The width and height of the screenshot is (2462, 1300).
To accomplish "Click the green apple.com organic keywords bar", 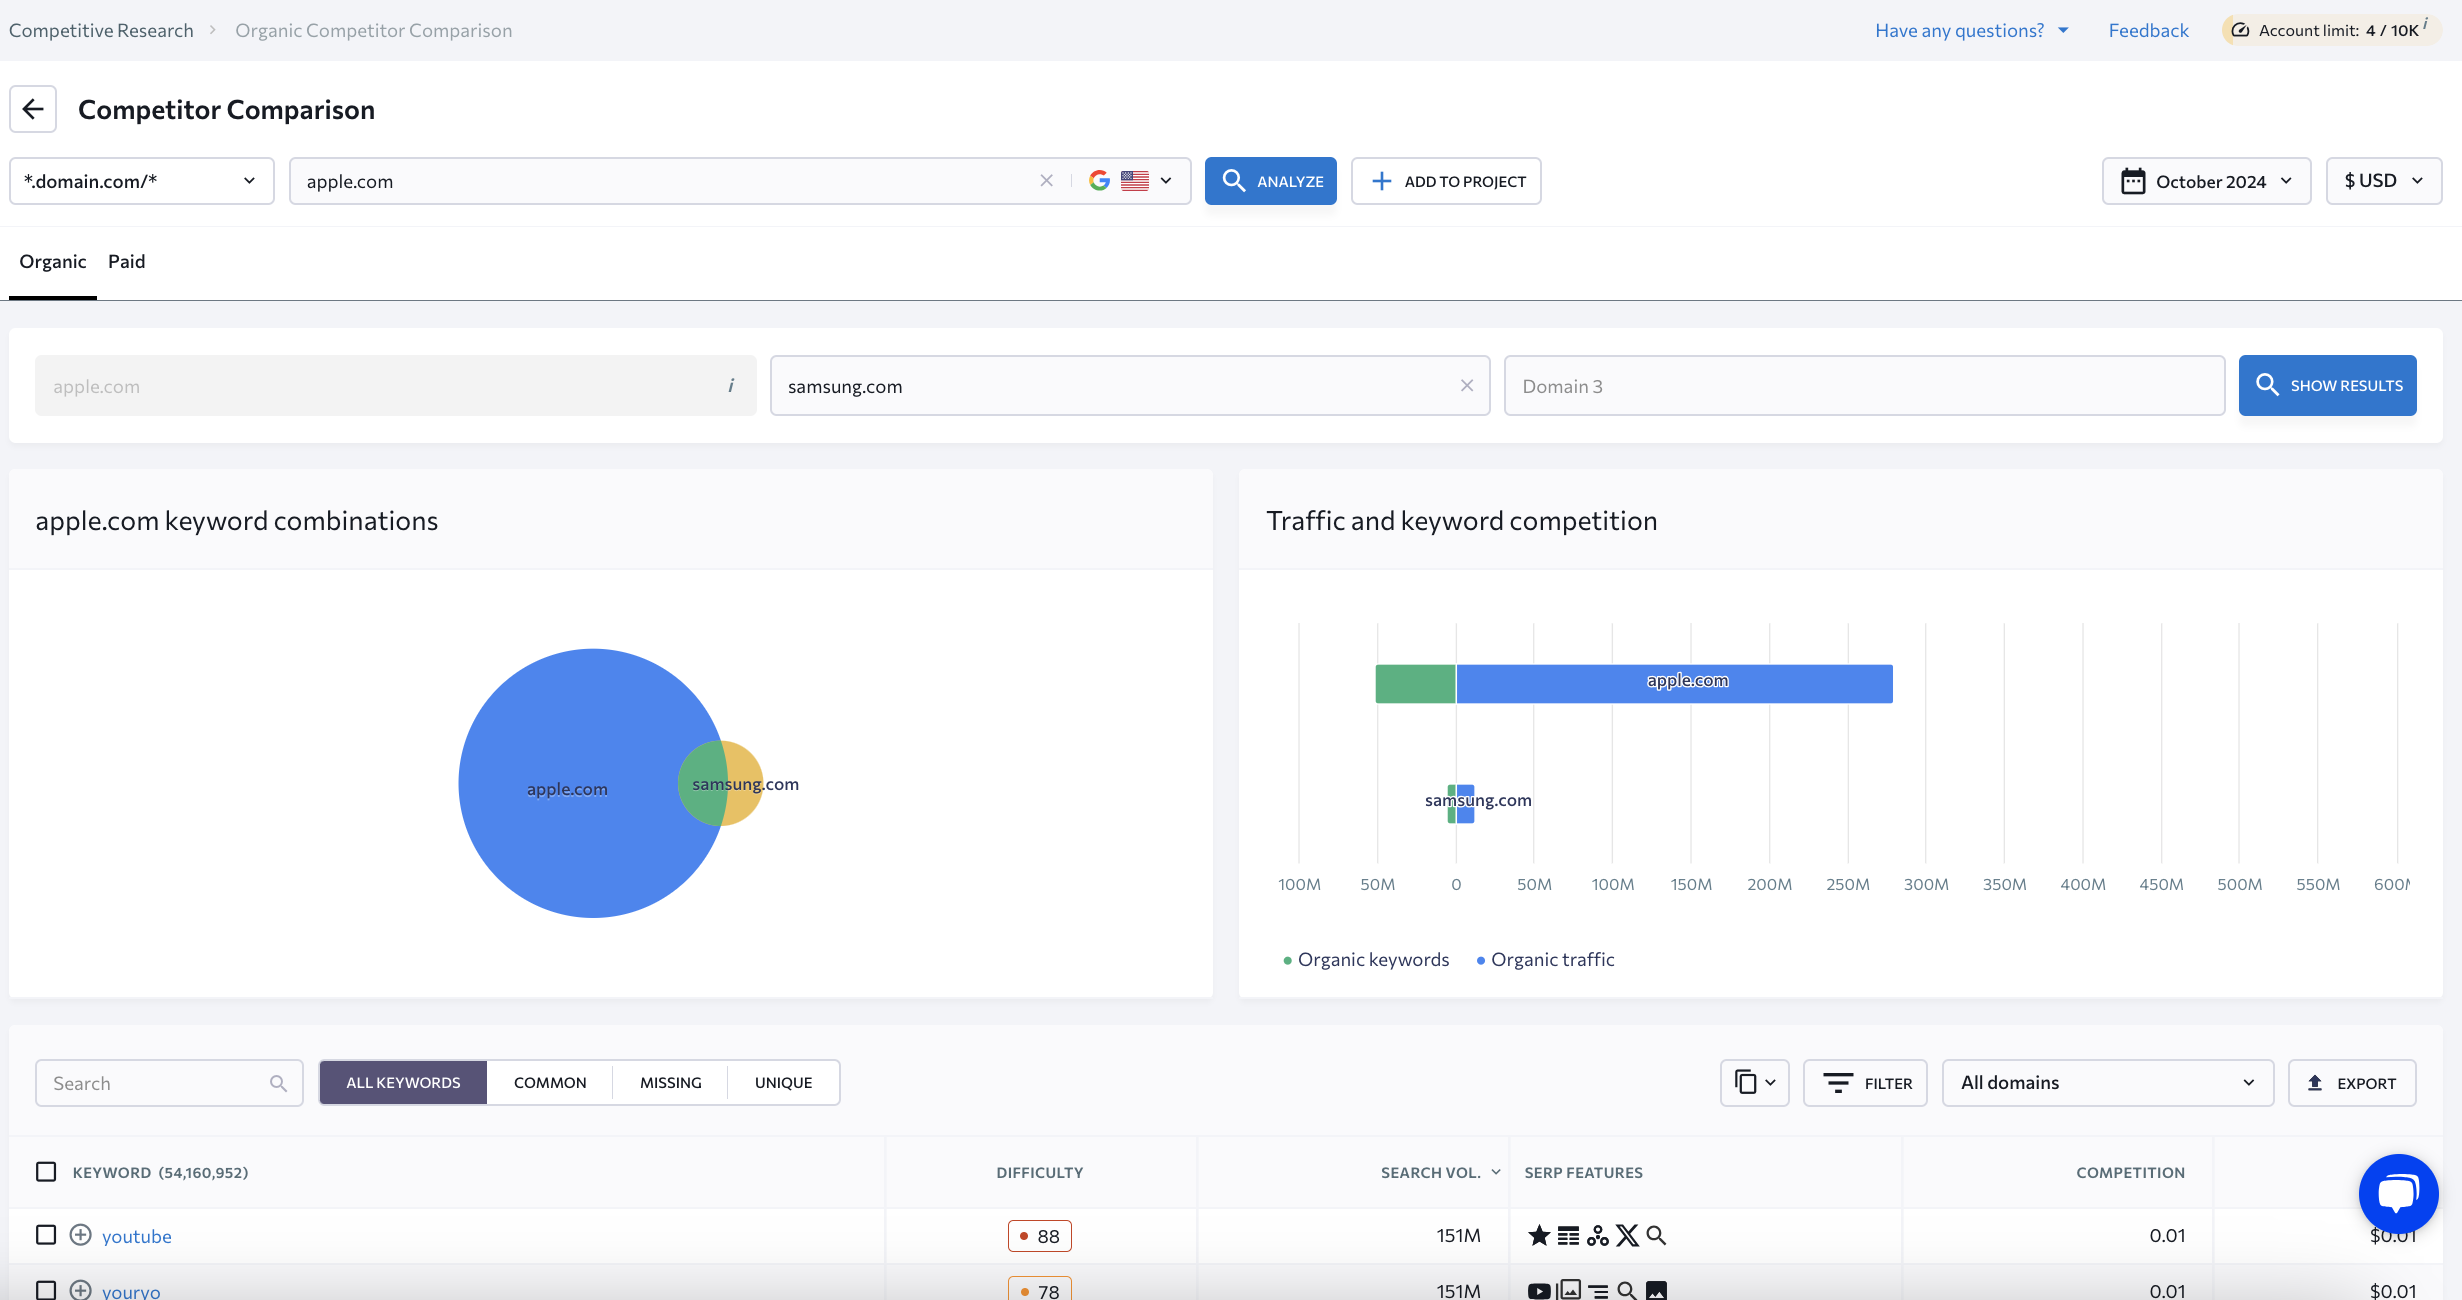I will click(1415, 684).
